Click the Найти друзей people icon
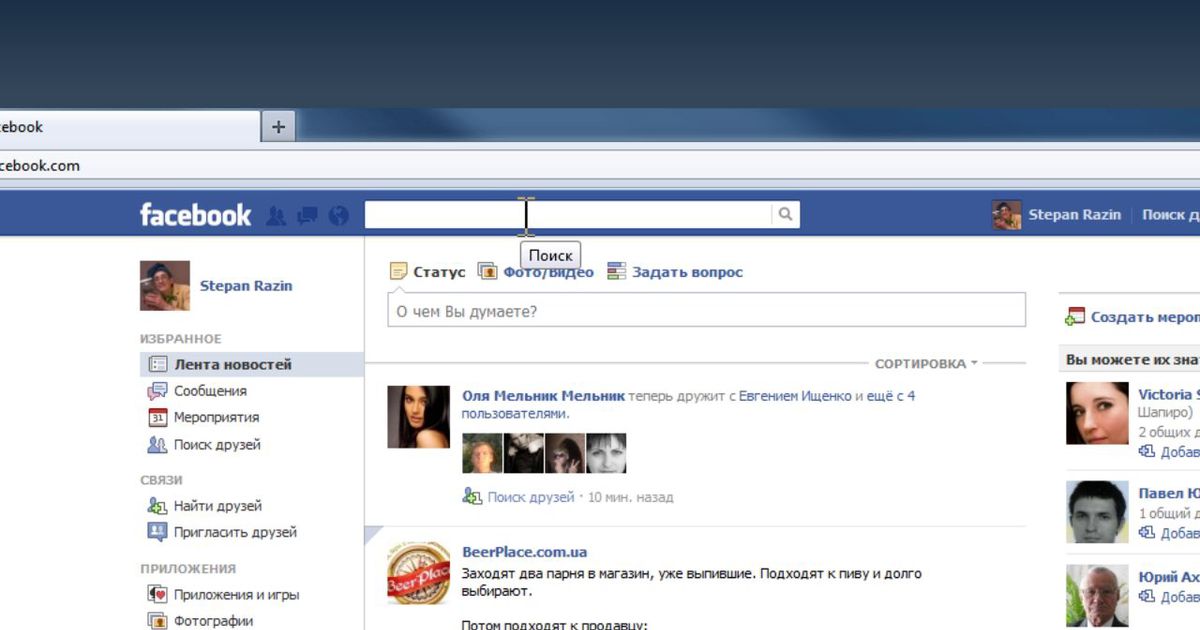This screenshot has height=630, width=1200. point(158,506)
